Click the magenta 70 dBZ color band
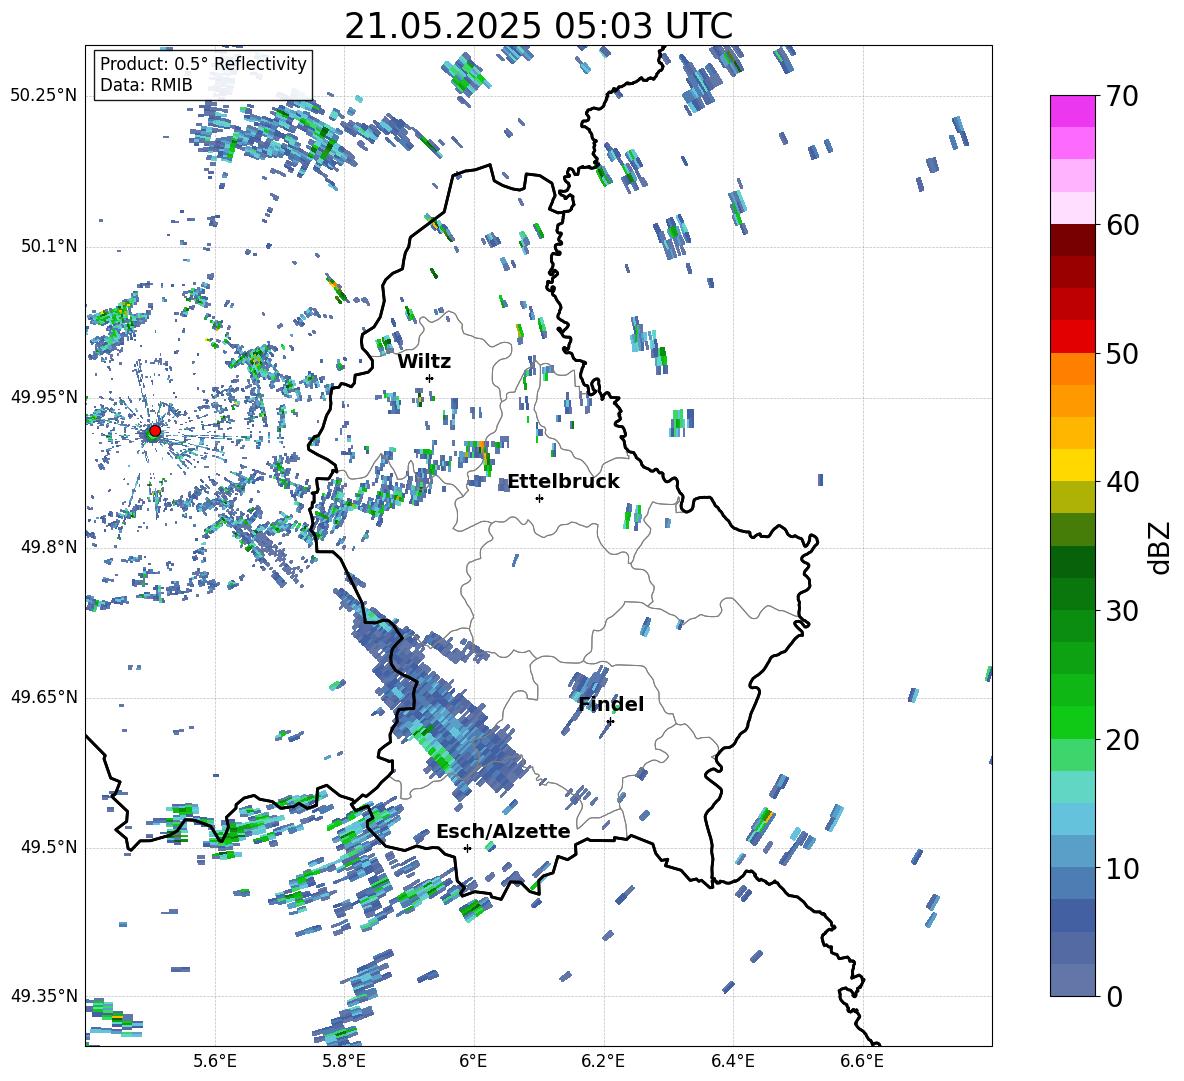The height and width of the screenshot is (1081, 1184). (1072, 111)
